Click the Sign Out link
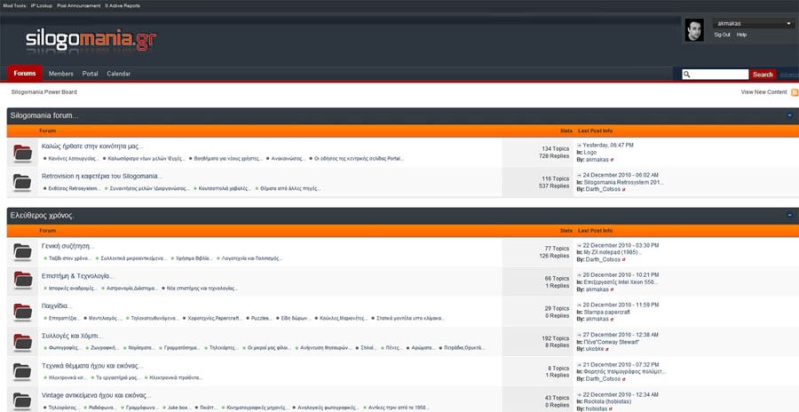 (x=722, y=35)
